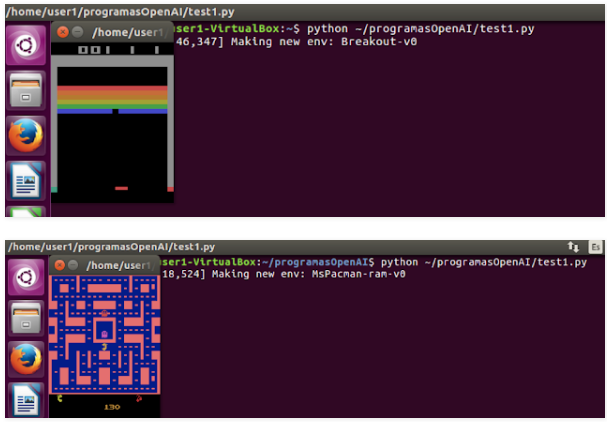Open Ubuntu Dash in bottom screenshot launcher
The width and height of the screenshot is (607, 422).
coord(26,277)
